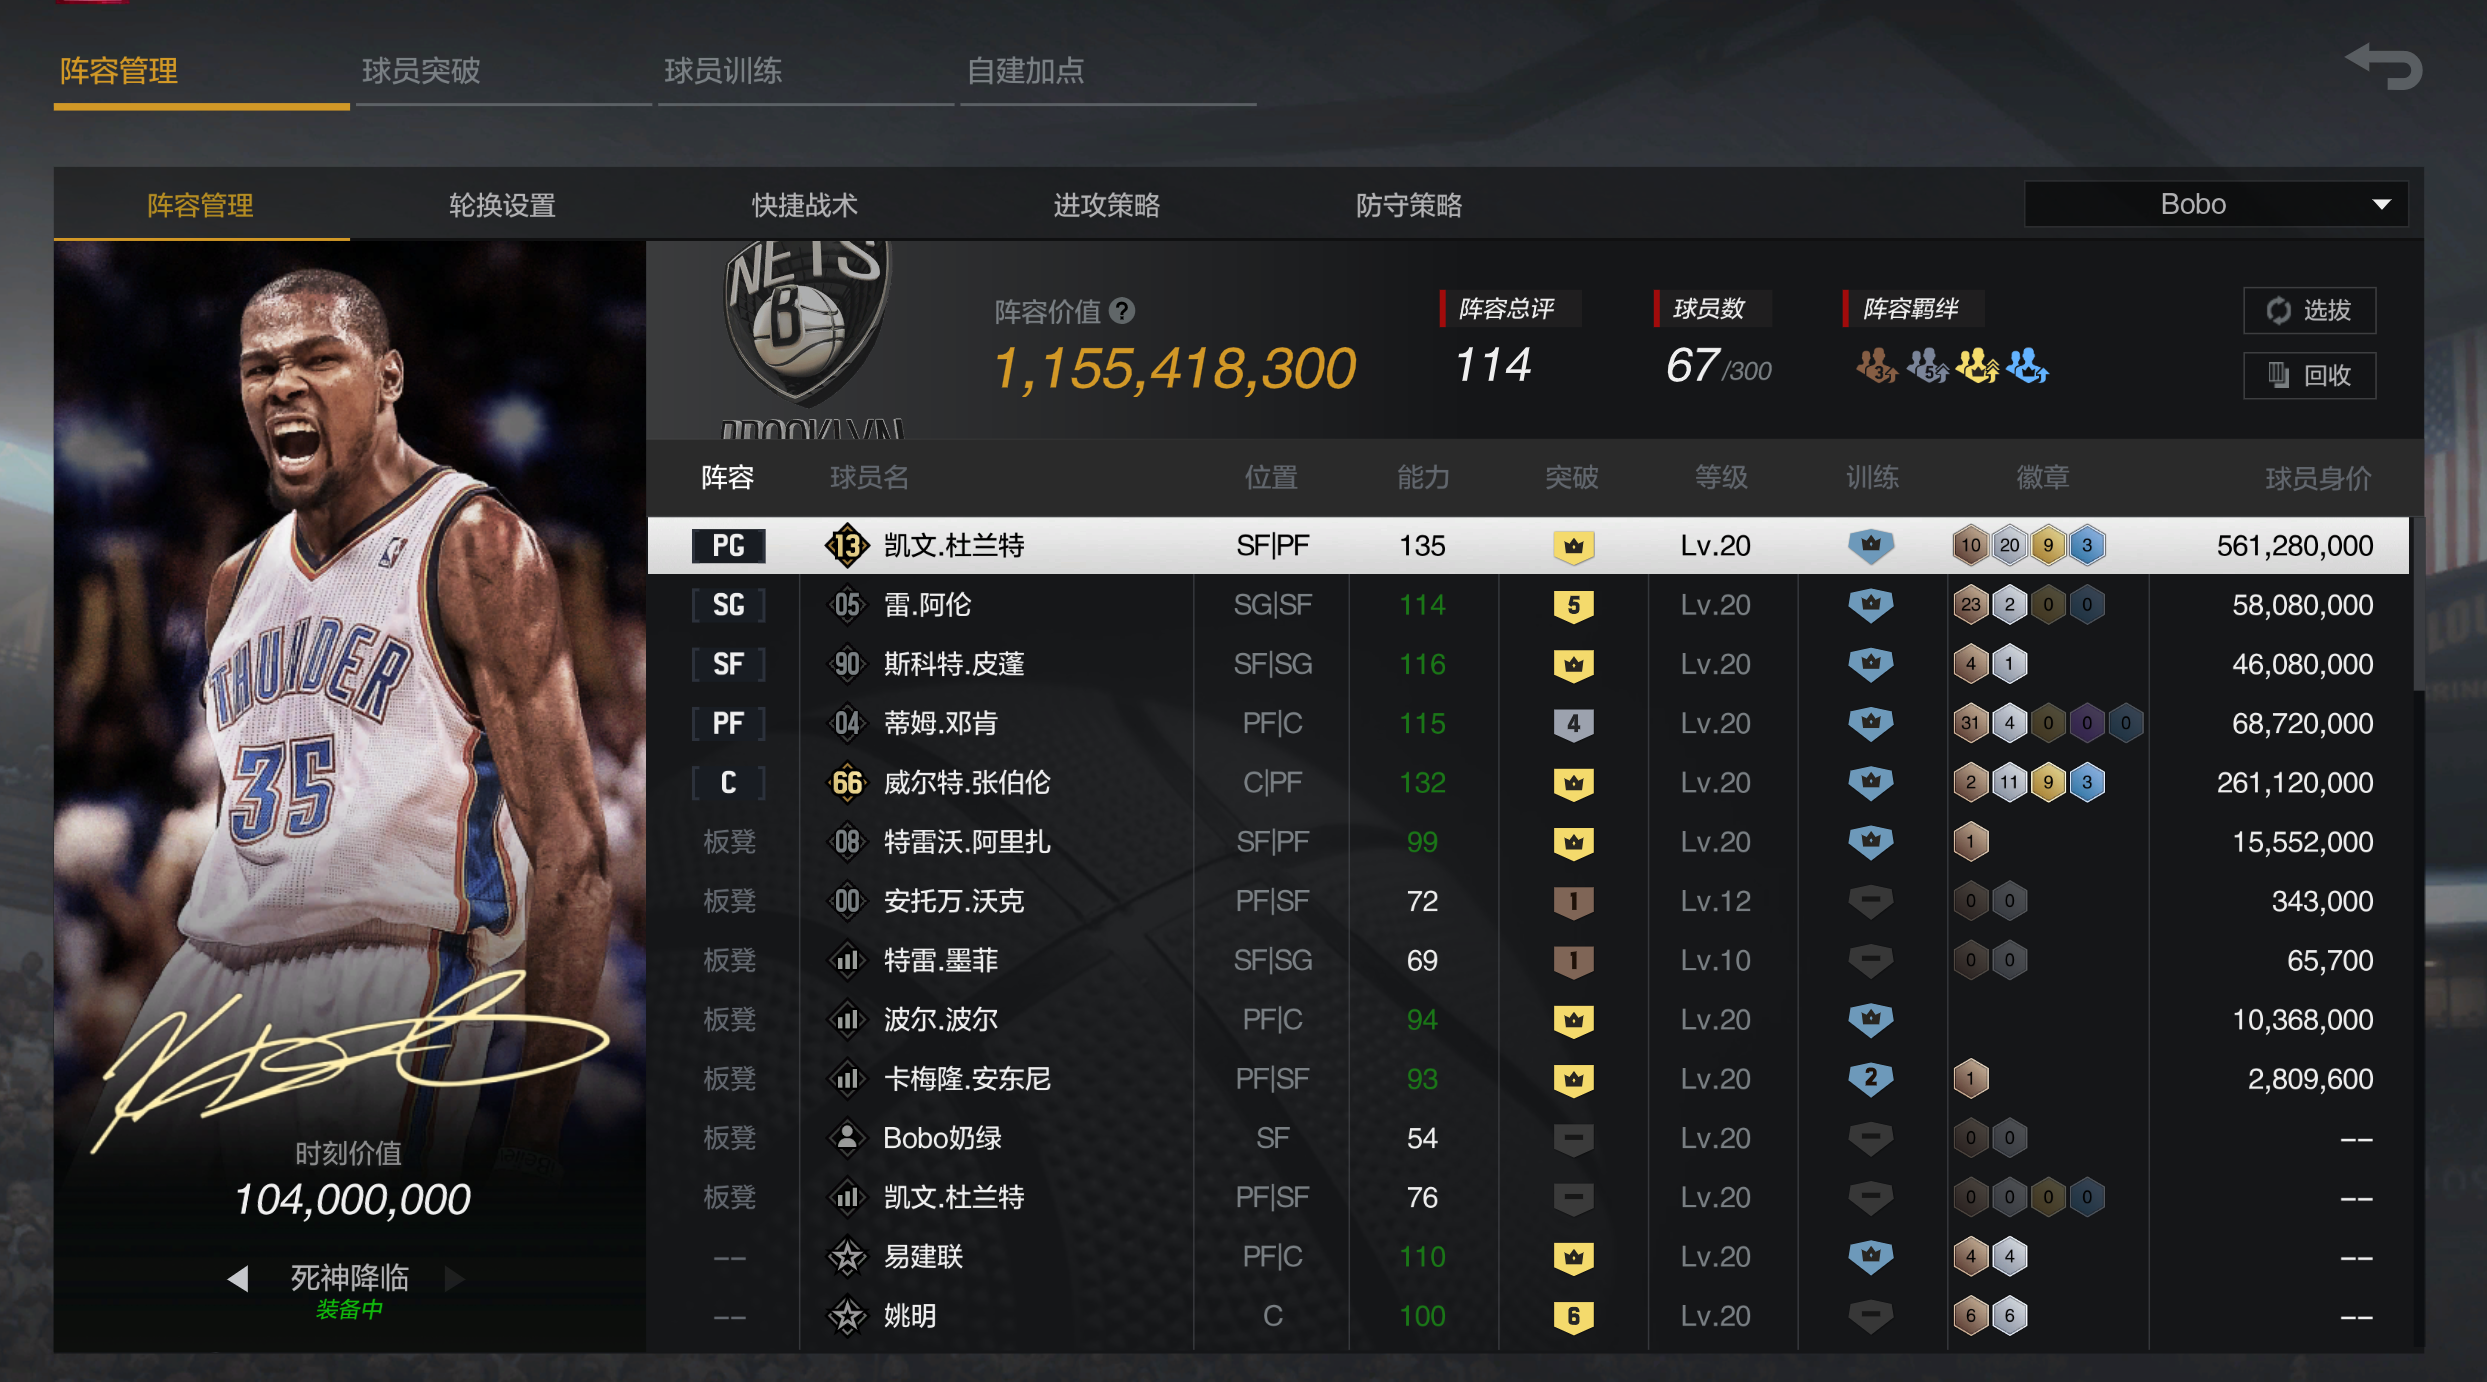Select the SG slot for 雷.阿伦
This screenshot has width=2487, height=1382.
(728, 605)
